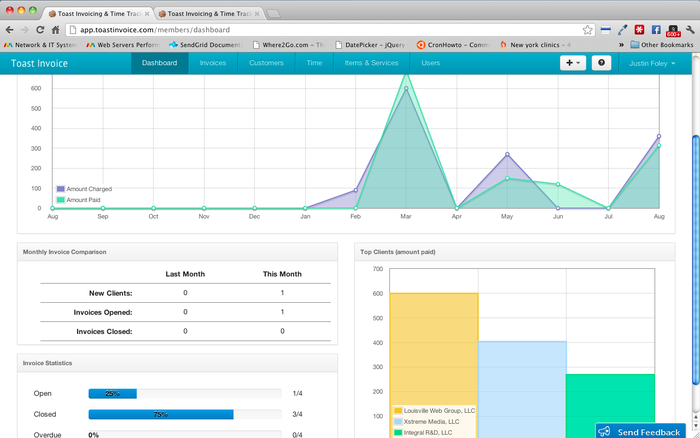Click the Send Feedback button
Screen dimensions: 700x438
coord(641,431)
